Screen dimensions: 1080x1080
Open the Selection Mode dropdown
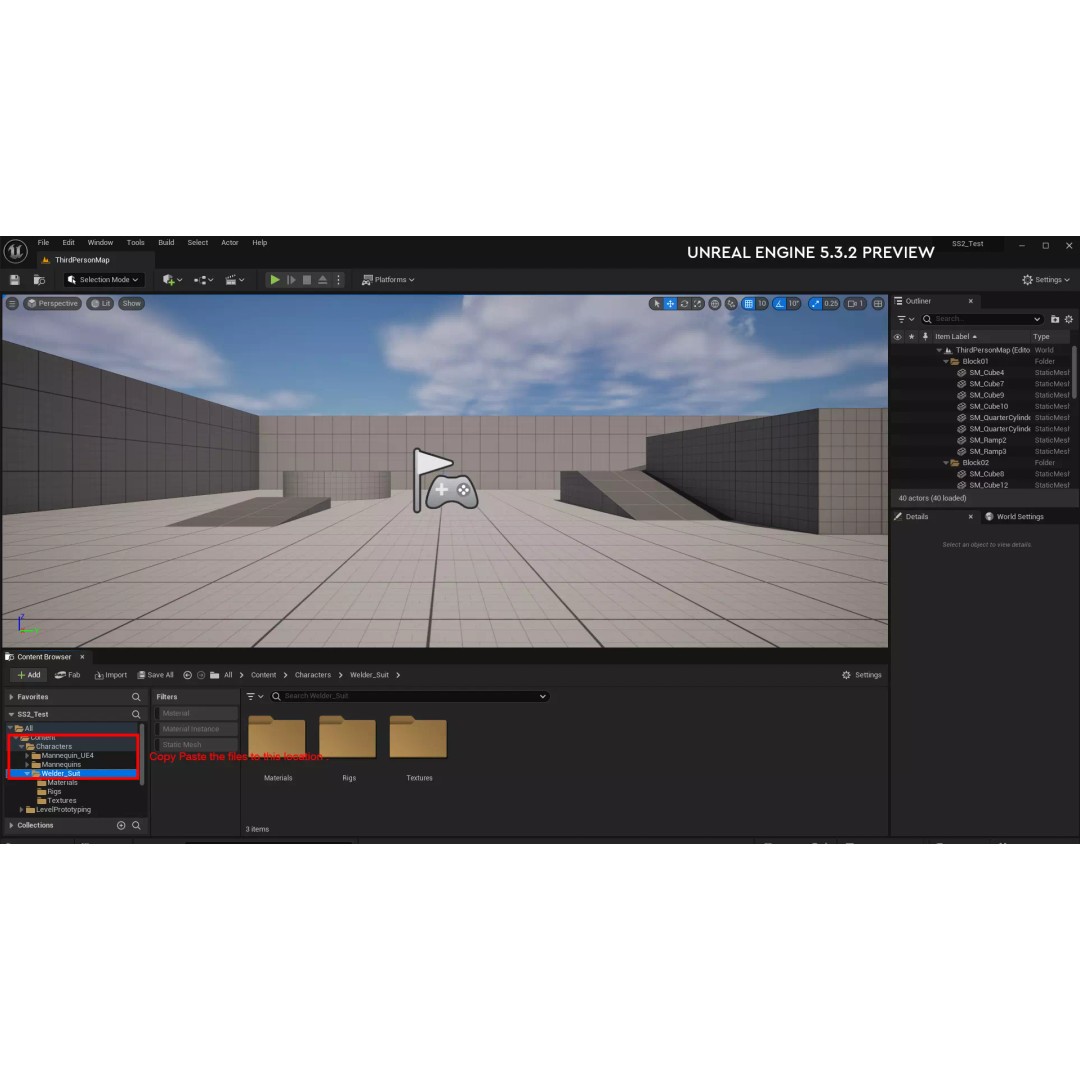(104, 280)
